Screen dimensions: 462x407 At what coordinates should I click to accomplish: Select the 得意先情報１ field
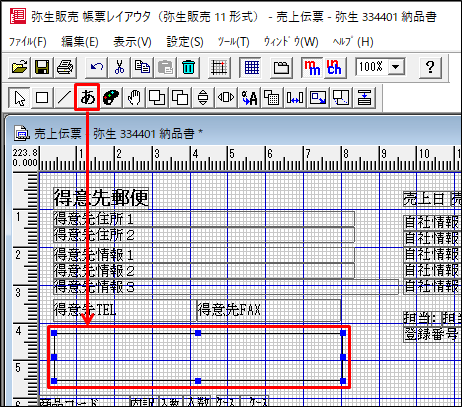coord(204,255)
